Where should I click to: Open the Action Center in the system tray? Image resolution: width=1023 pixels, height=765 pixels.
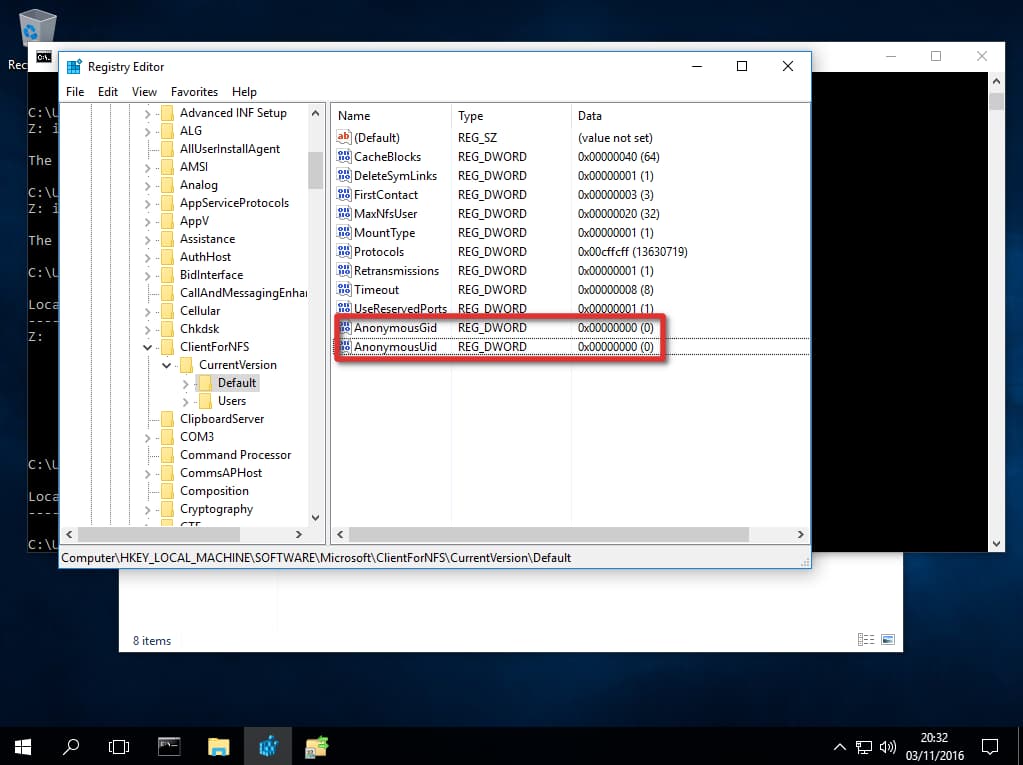tap(989, 747)
